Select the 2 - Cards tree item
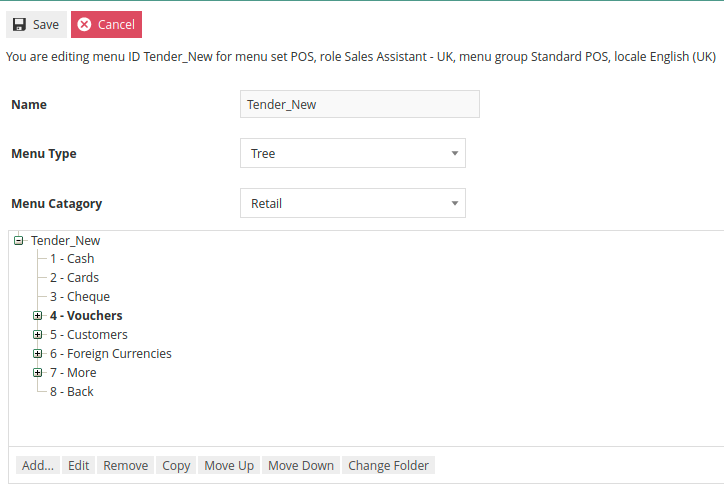The width and height of the screenshot is (724, 493). tap(74, 278)
